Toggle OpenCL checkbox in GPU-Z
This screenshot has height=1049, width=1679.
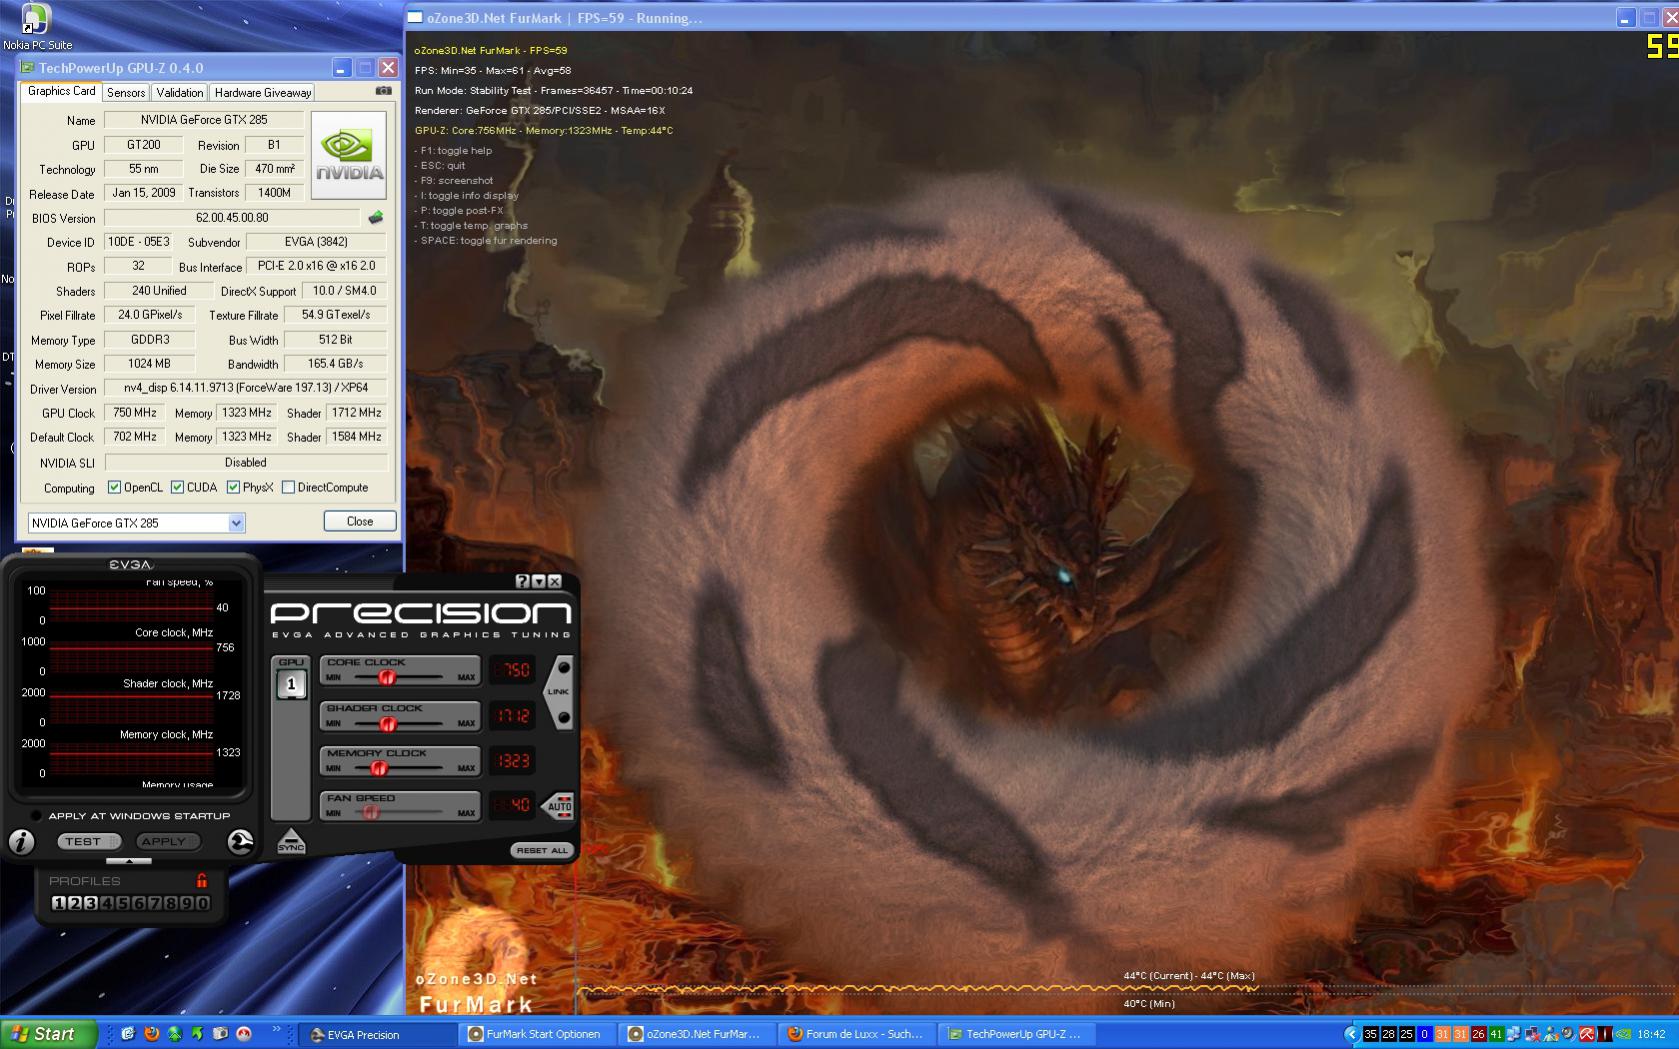(114, 487)
